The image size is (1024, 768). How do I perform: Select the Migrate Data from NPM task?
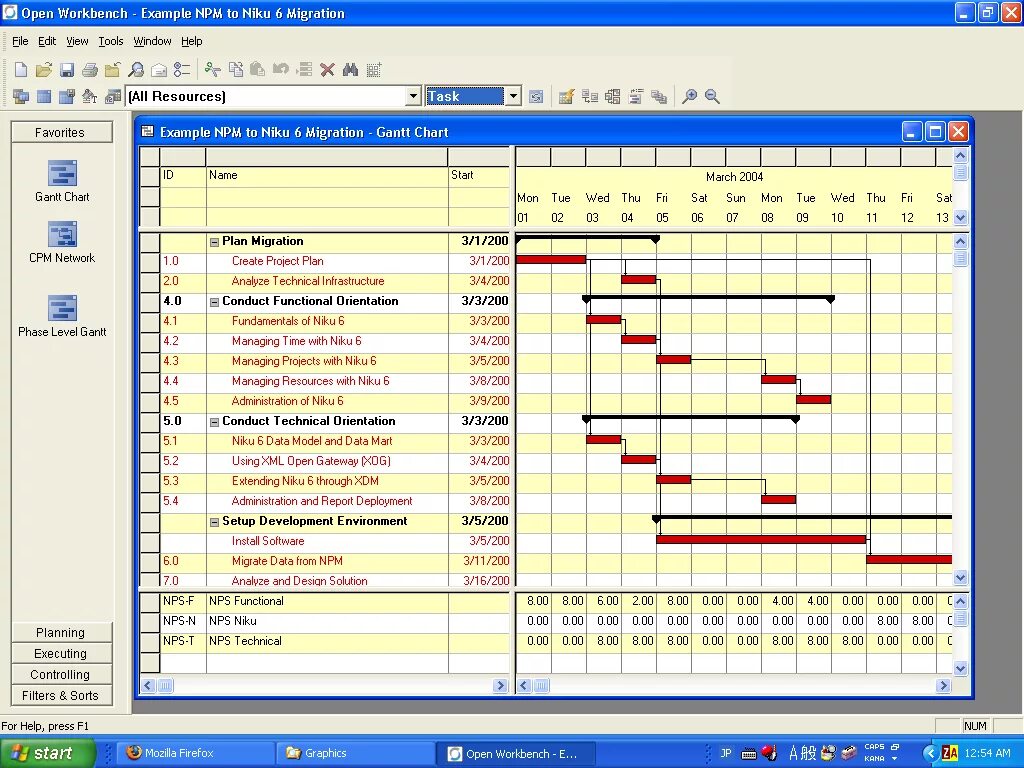click(287, 561)
